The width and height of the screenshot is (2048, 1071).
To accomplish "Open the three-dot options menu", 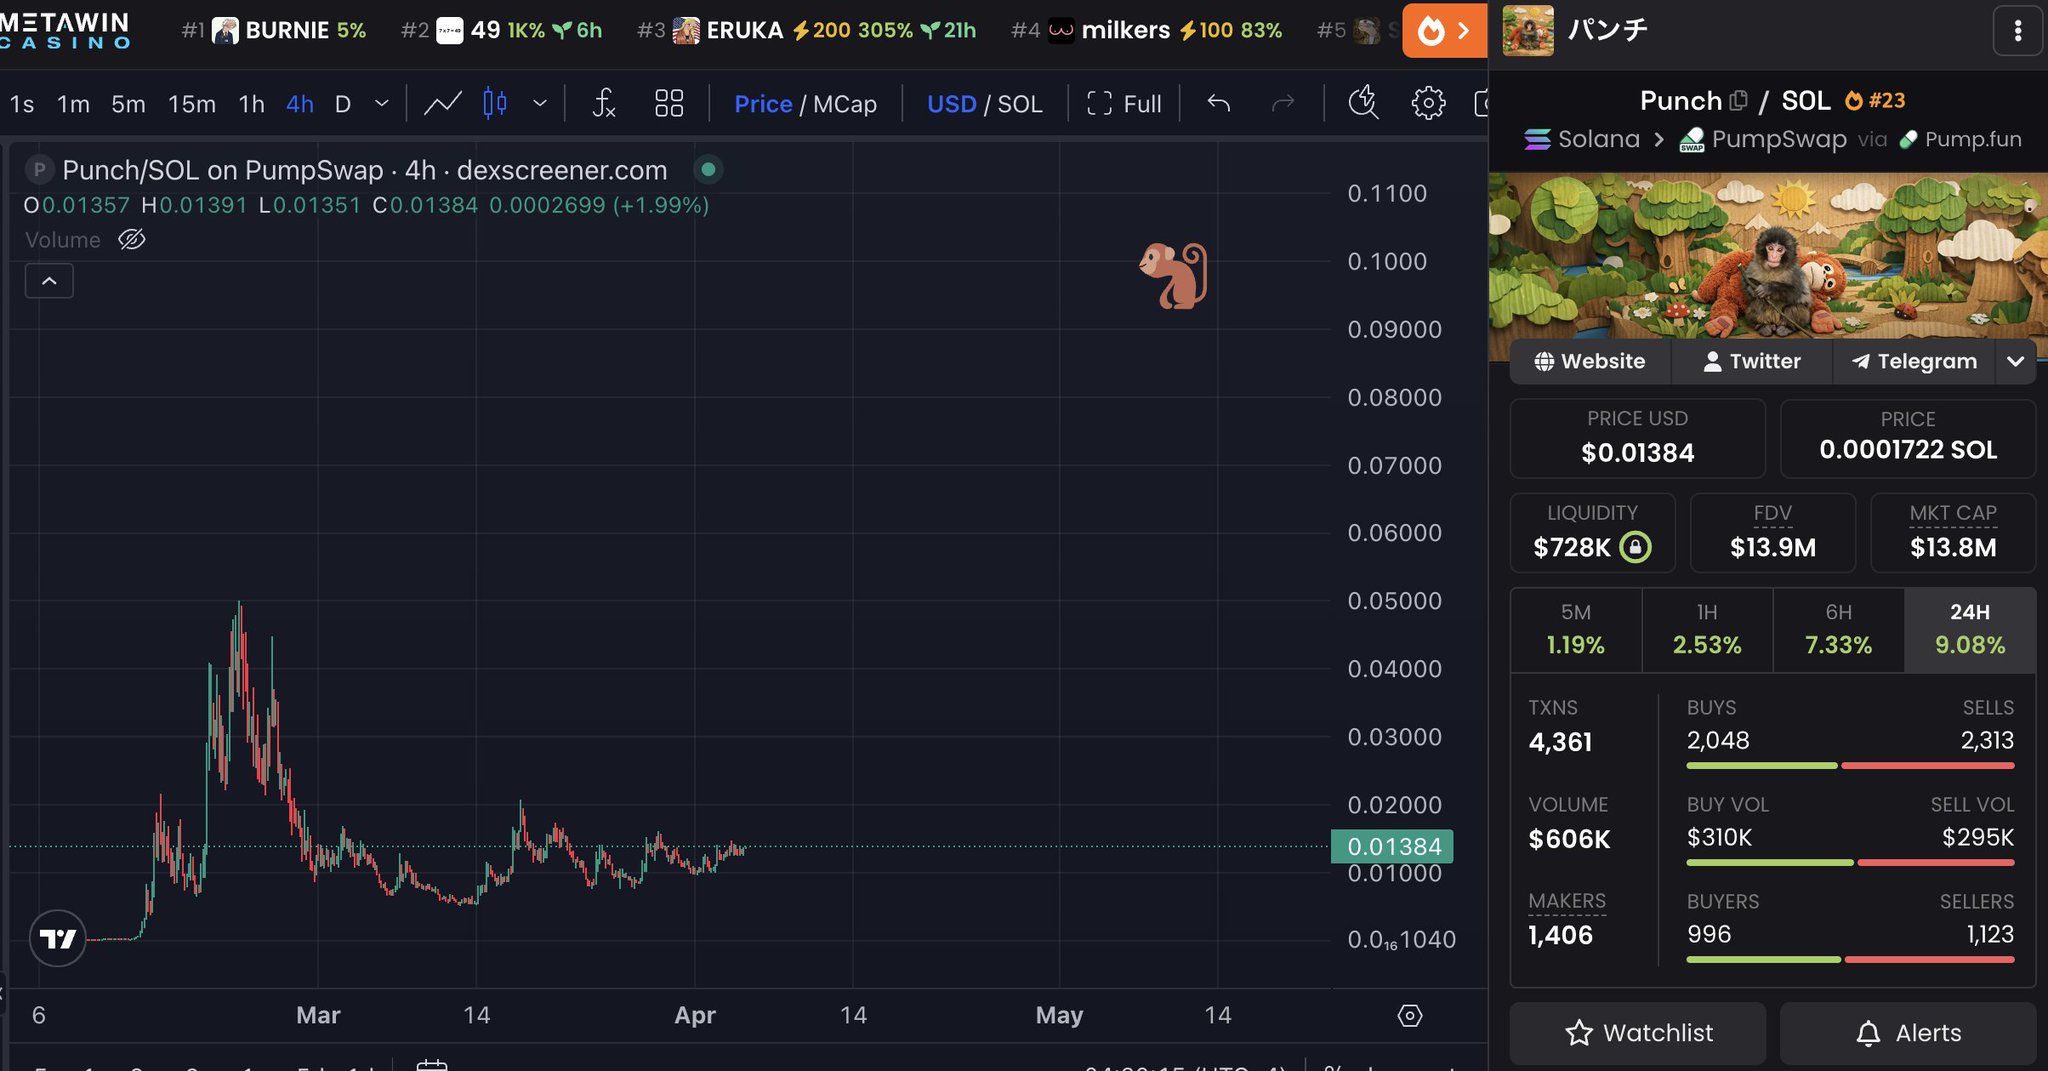I will click(x=2018, y=31).
